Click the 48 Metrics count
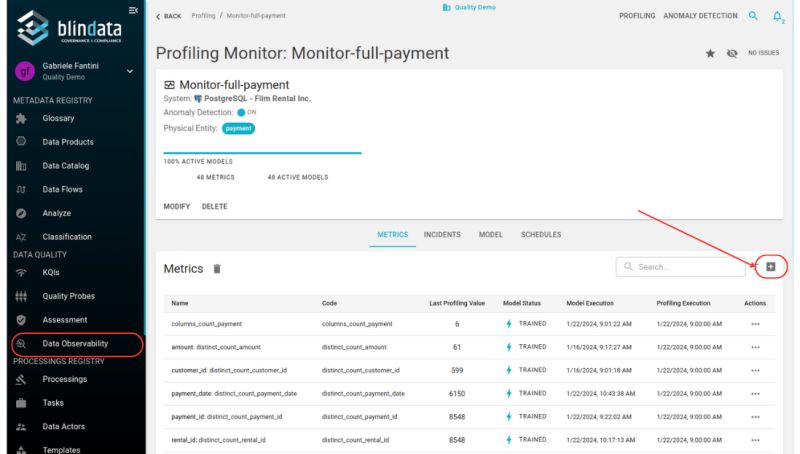The height and width of the screenshot is (454, 800). [x=215, y=178]
